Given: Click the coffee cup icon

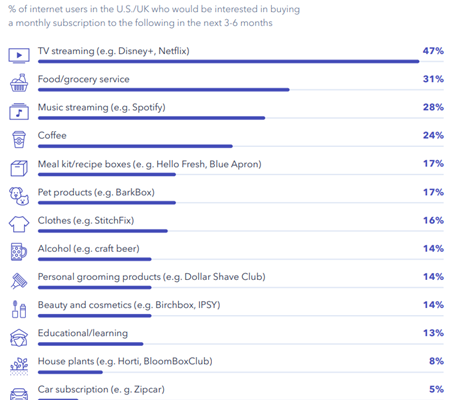Looking at the screenshot, I should tap(19, 139).
